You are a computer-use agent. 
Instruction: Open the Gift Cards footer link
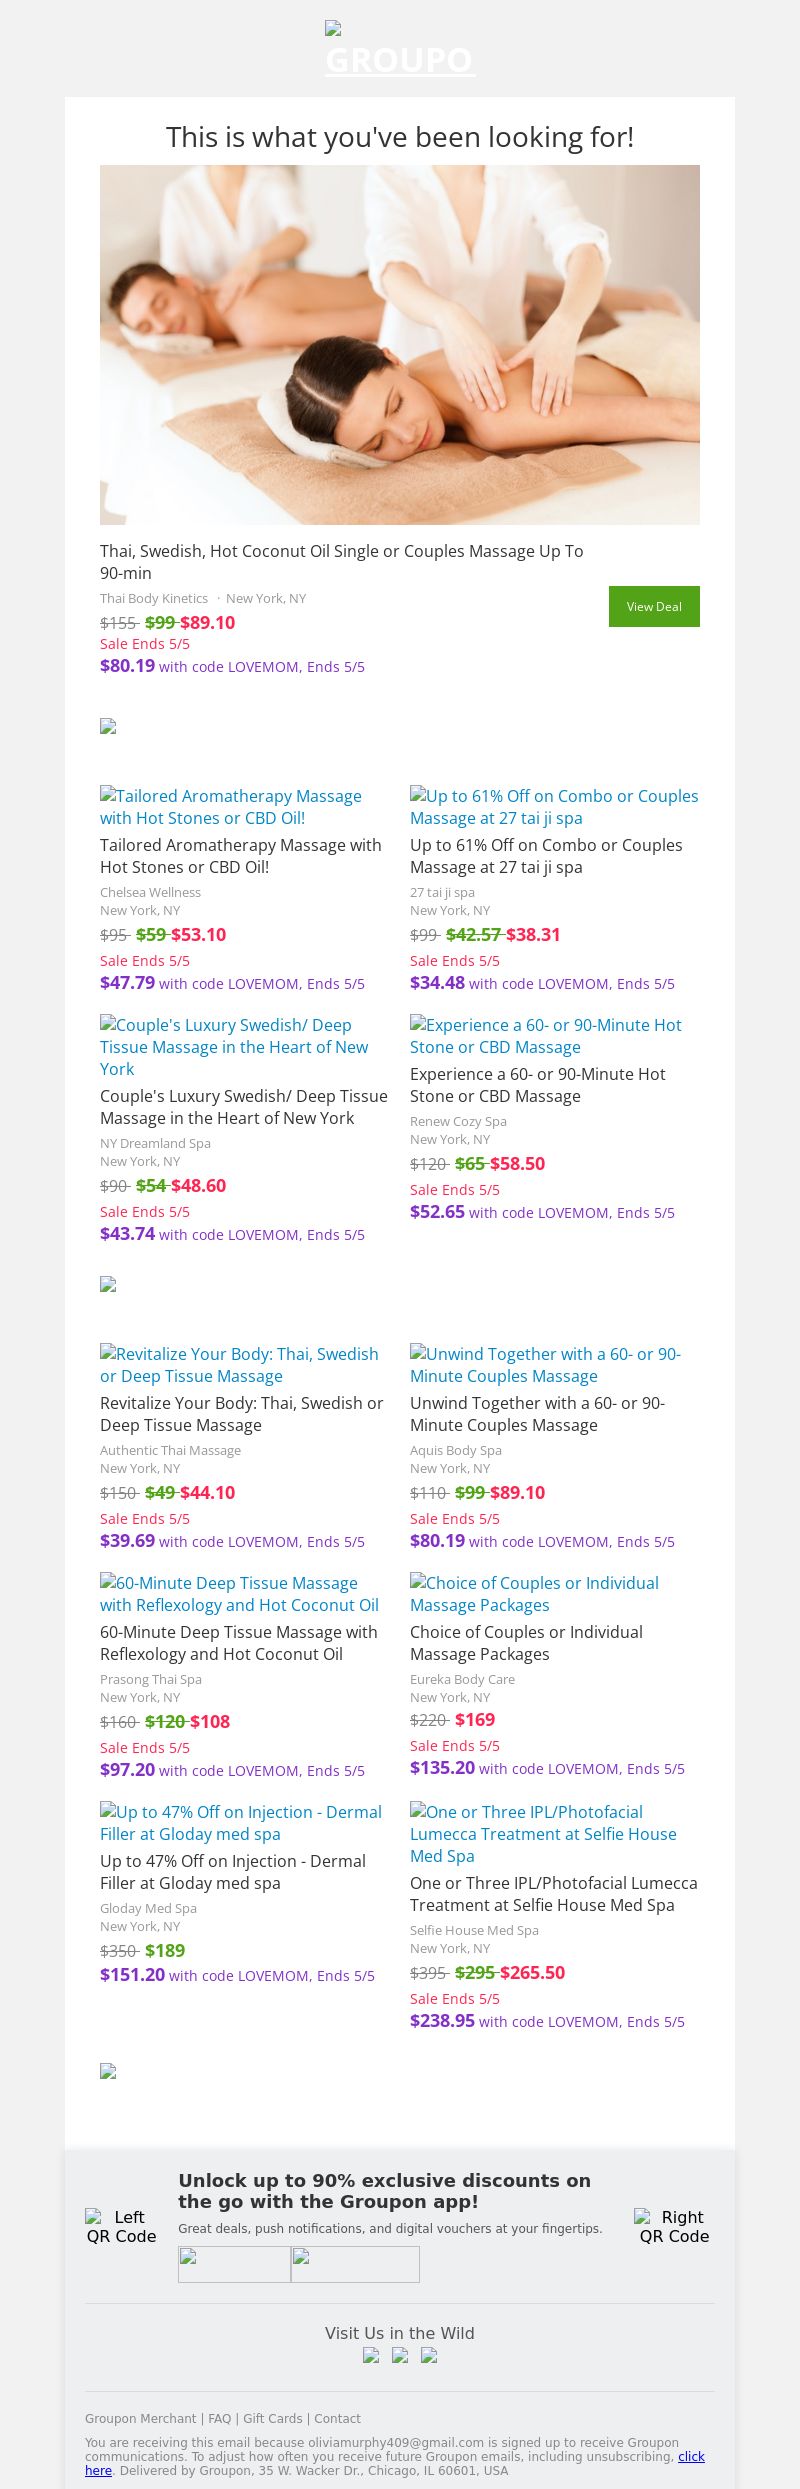[x=273, y=2418]
